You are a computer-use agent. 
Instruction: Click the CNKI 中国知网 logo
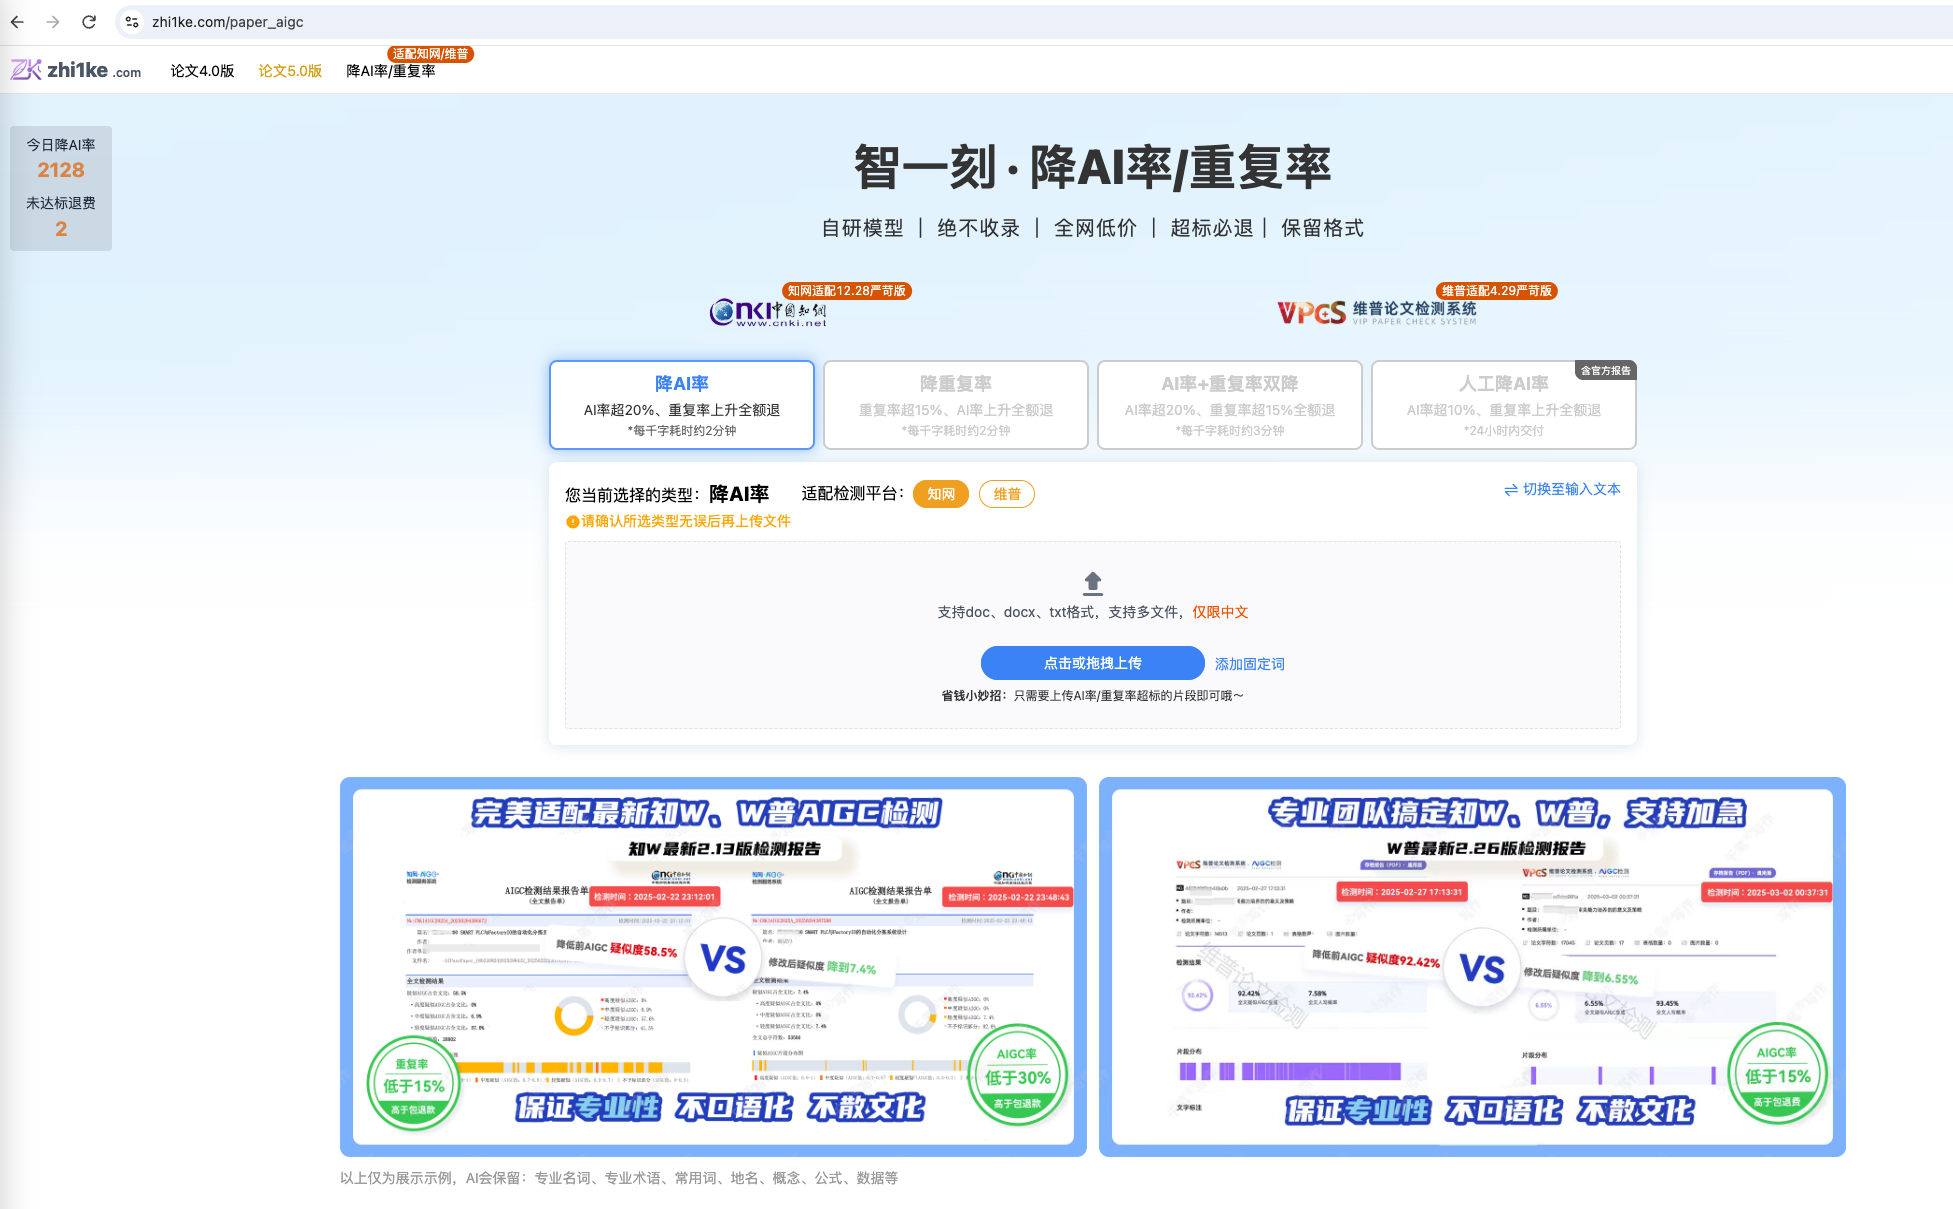pyautogui.click(x=768, y=312)
